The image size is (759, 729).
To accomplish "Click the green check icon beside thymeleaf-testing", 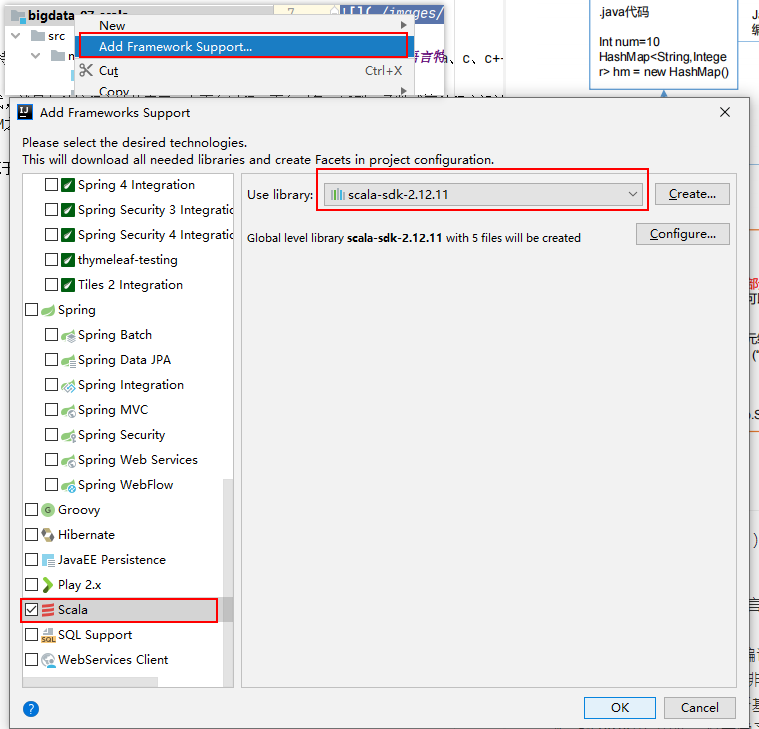I will [x=68, y=260].
